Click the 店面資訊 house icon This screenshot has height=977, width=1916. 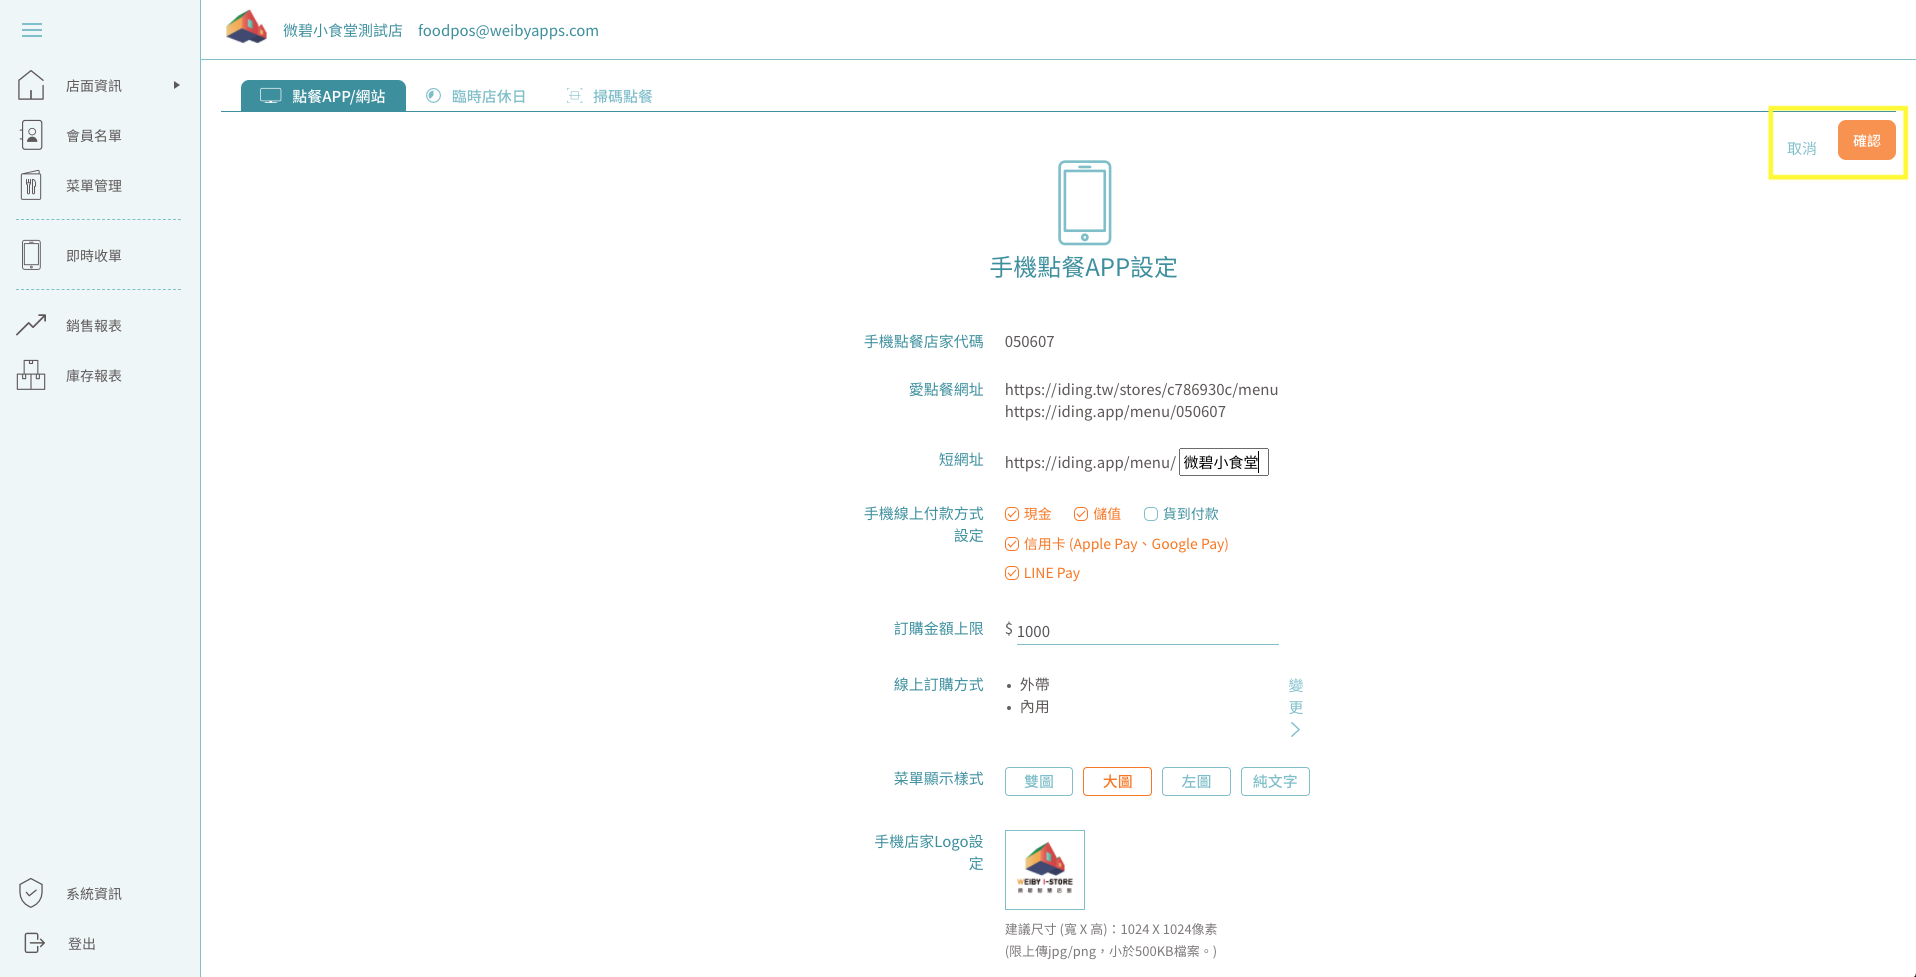tap(31, 85)
